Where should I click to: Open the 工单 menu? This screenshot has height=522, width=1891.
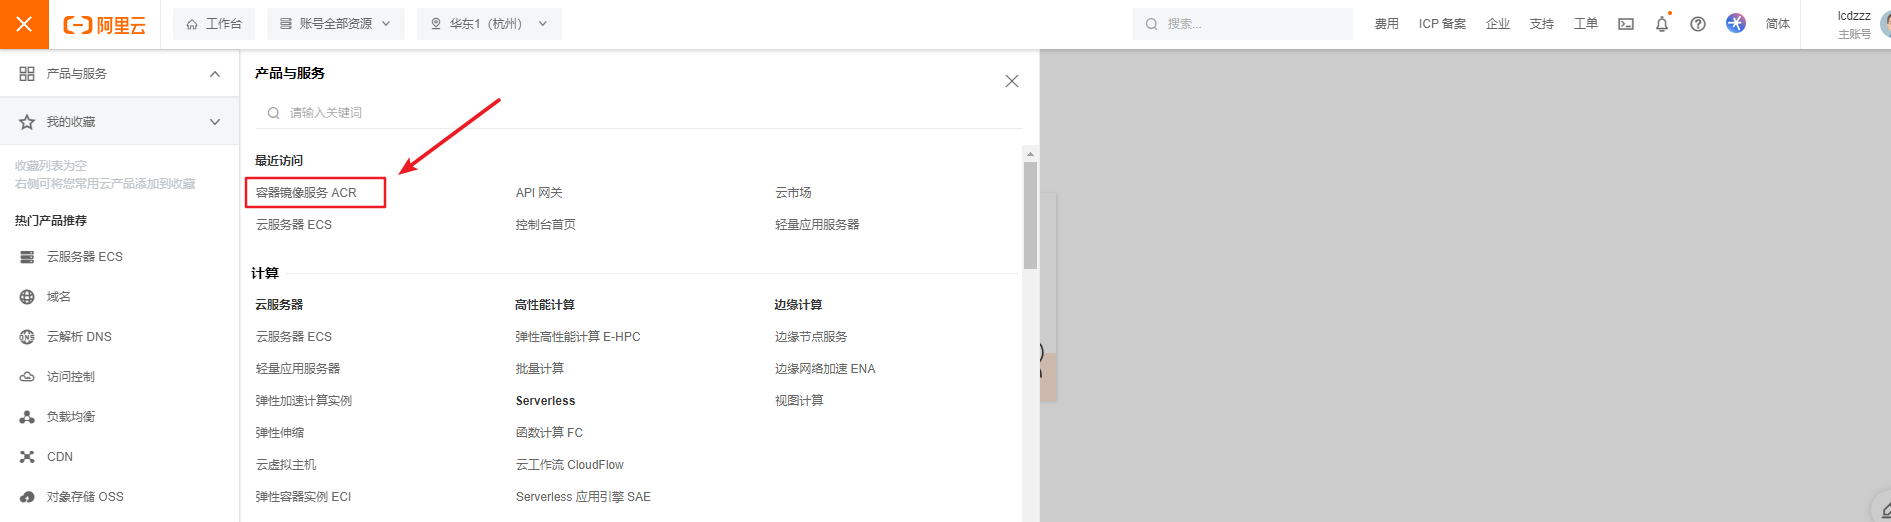1586,24
